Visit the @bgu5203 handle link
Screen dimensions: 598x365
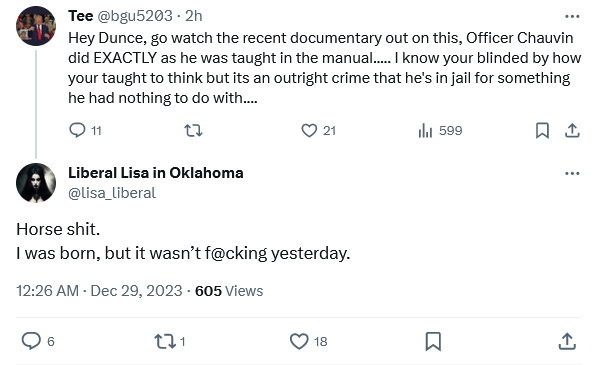pyautogui.click(x=135, y=16)
